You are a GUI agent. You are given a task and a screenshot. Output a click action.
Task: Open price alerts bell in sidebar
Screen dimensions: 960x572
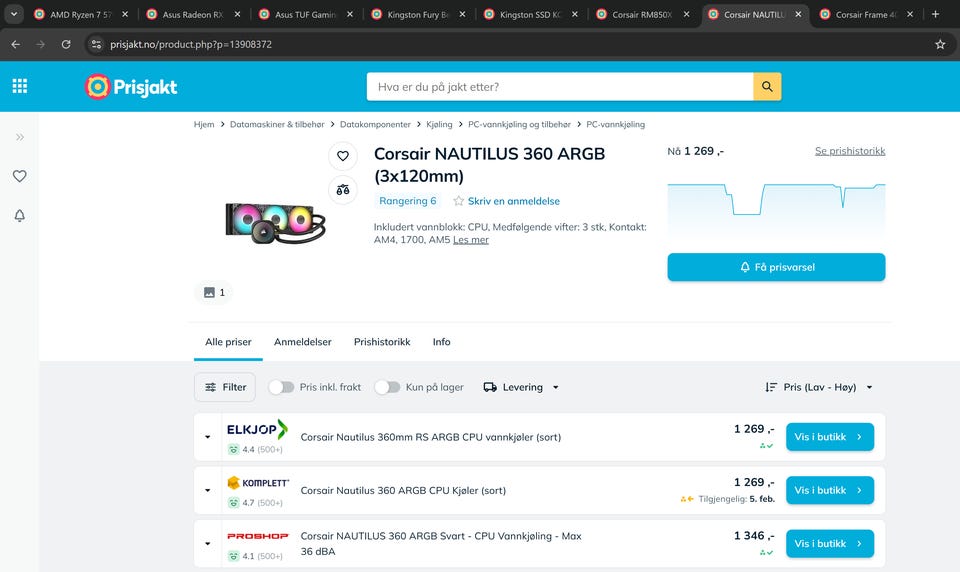tap(20, 216)
